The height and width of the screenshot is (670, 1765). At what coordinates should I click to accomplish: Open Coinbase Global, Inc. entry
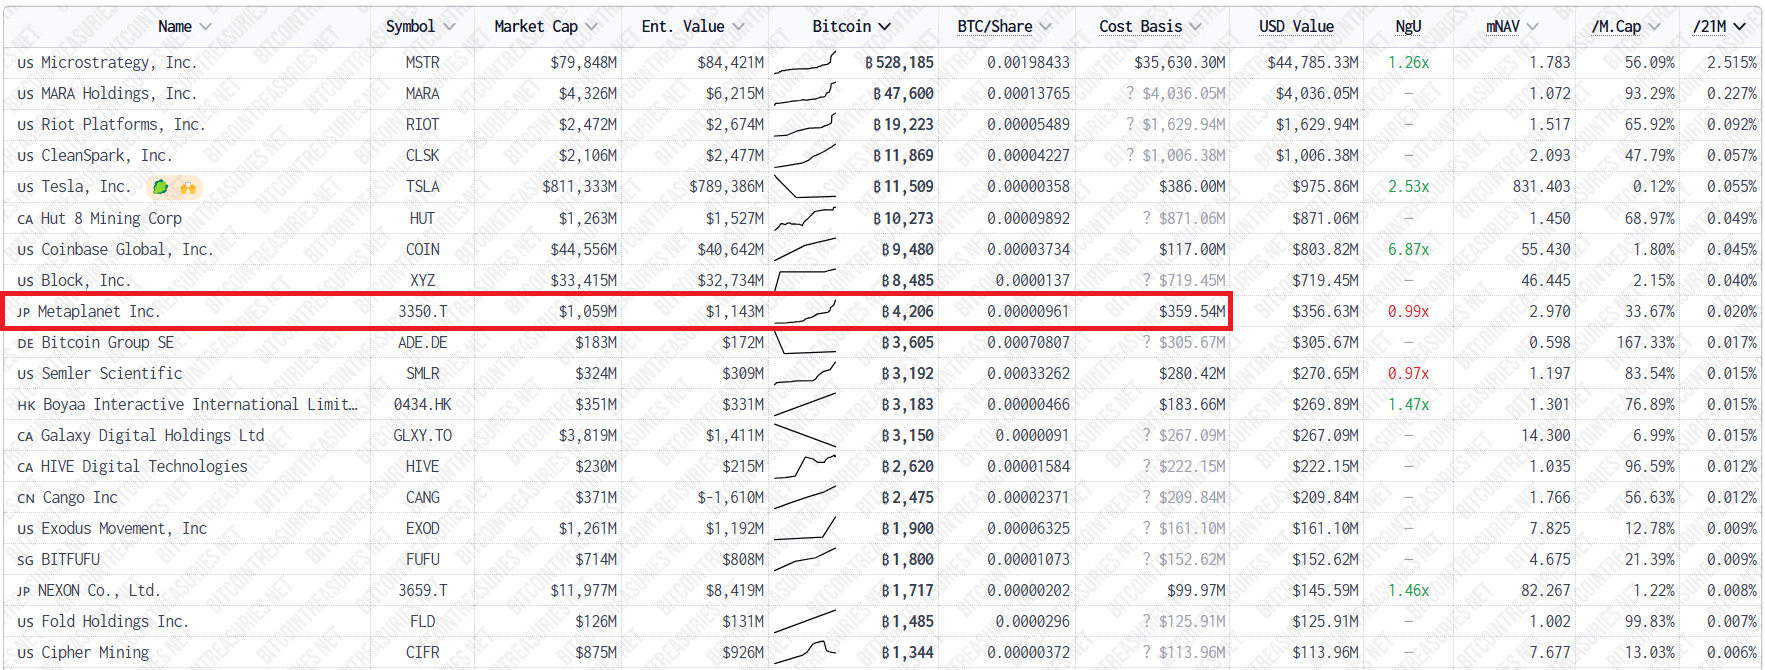(127, 249)
